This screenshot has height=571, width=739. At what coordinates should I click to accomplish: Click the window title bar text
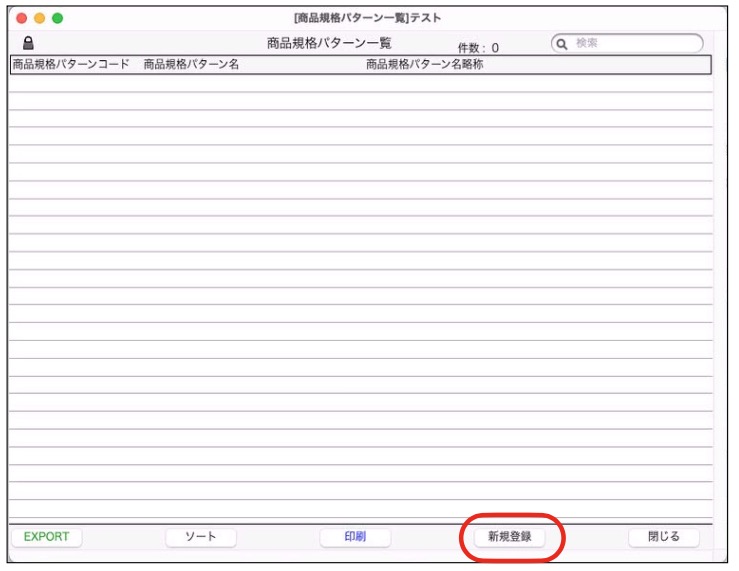point(367,18)
